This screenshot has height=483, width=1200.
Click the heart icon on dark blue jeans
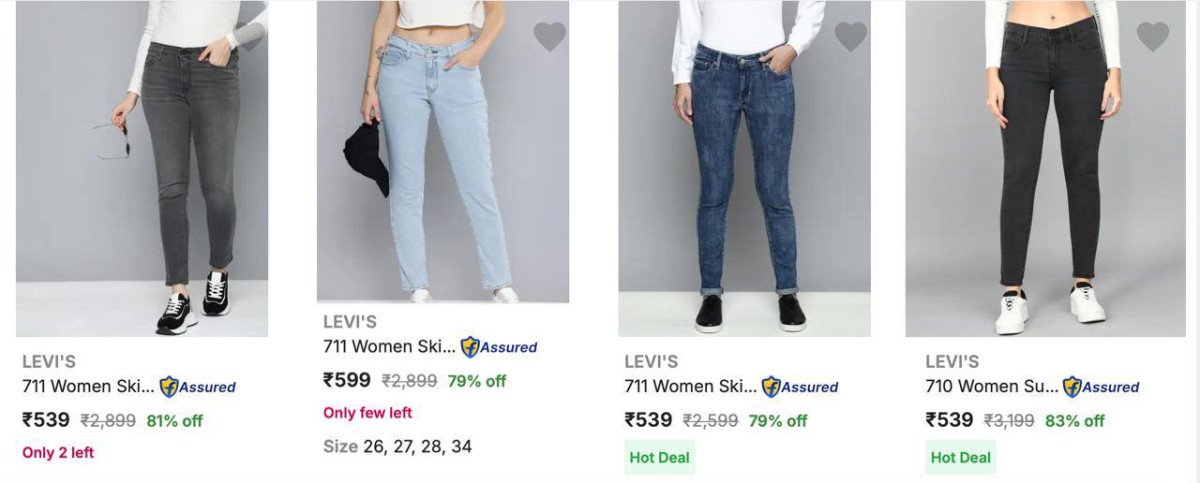coord(851,37)
